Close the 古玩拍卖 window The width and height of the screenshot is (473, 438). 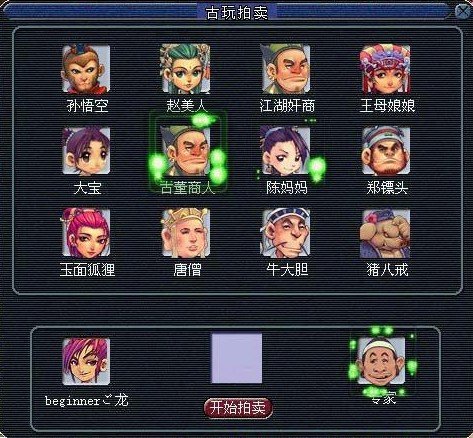(463, 11)
